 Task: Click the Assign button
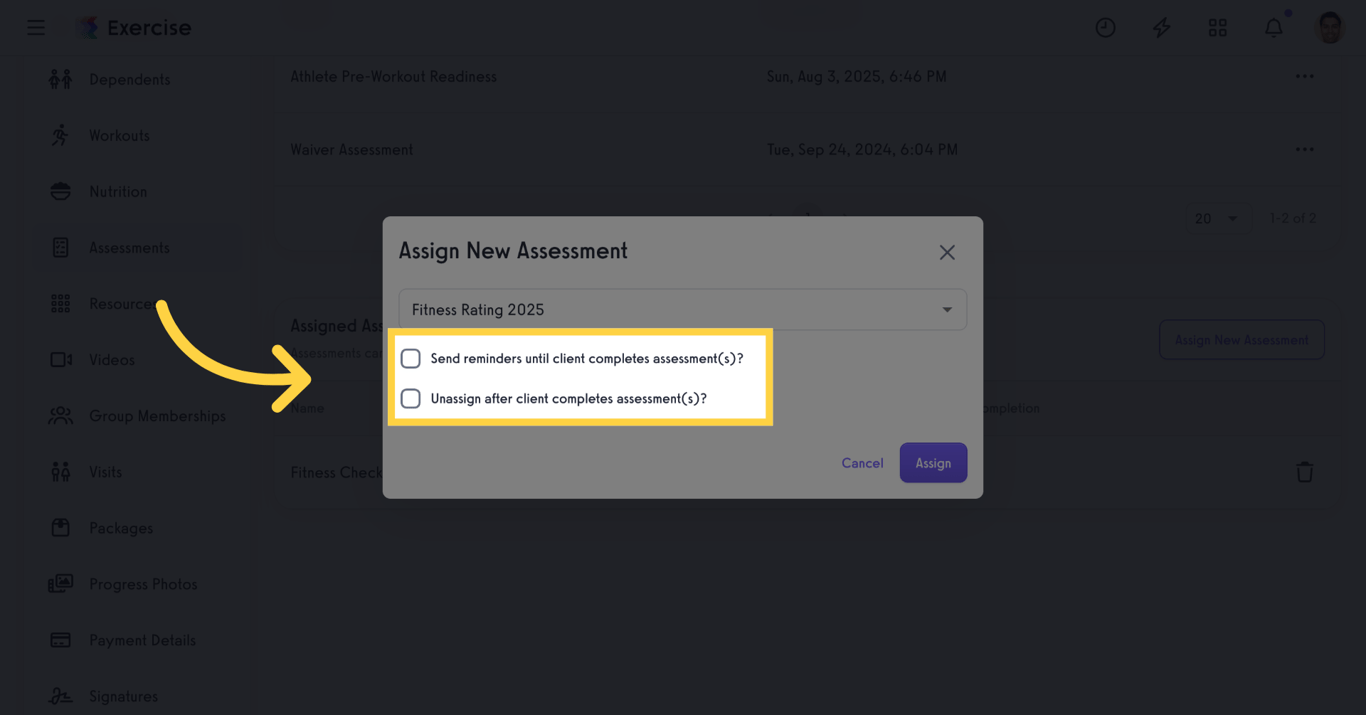click(x=933, y=463)
